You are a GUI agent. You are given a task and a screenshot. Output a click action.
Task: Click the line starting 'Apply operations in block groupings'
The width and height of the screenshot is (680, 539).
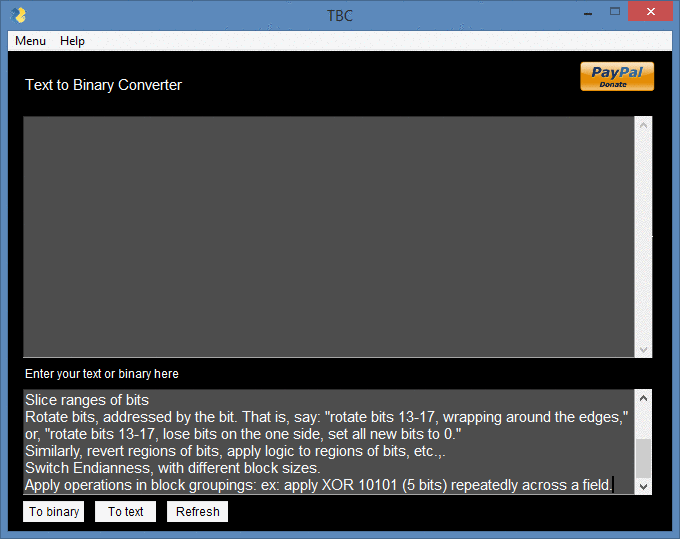318,485
